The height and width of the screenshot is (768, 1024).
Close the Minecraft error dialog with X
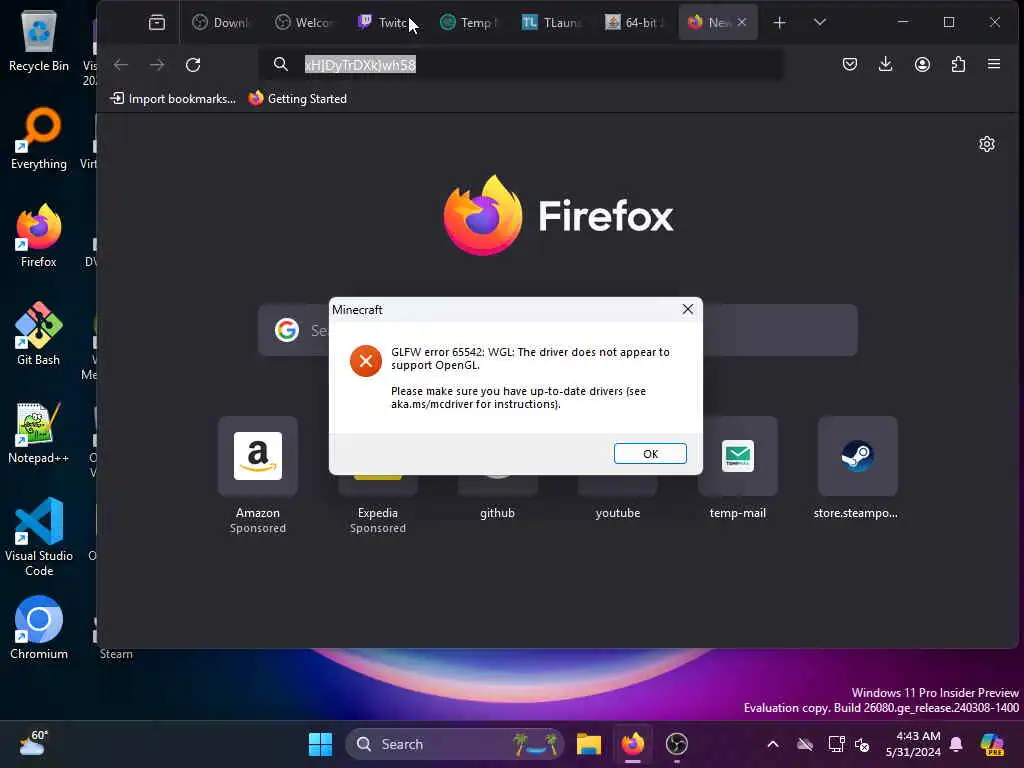688,309
